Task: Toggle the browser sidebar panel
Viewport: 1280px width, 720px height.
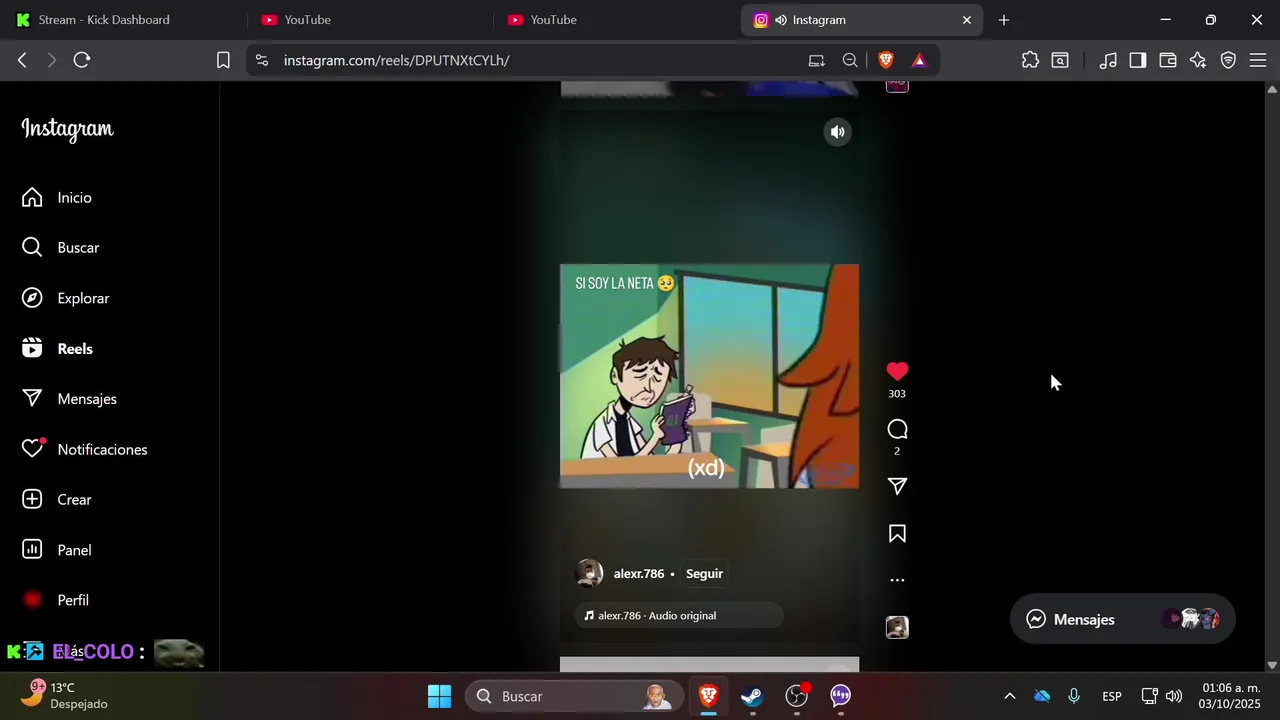Action: tap(1138, 60)
